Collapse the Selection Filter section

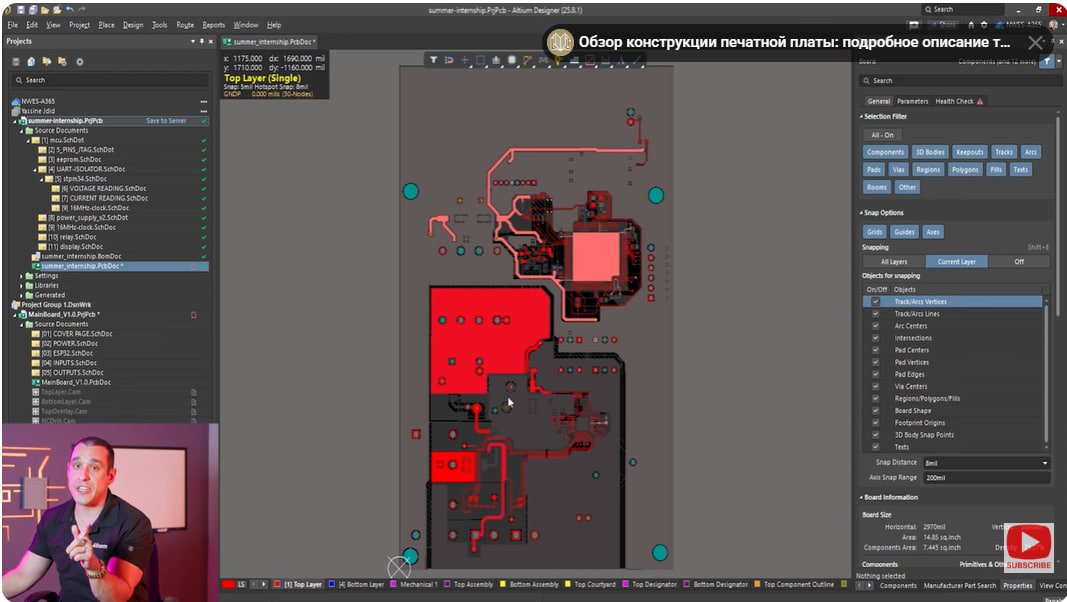pos(861,117)
